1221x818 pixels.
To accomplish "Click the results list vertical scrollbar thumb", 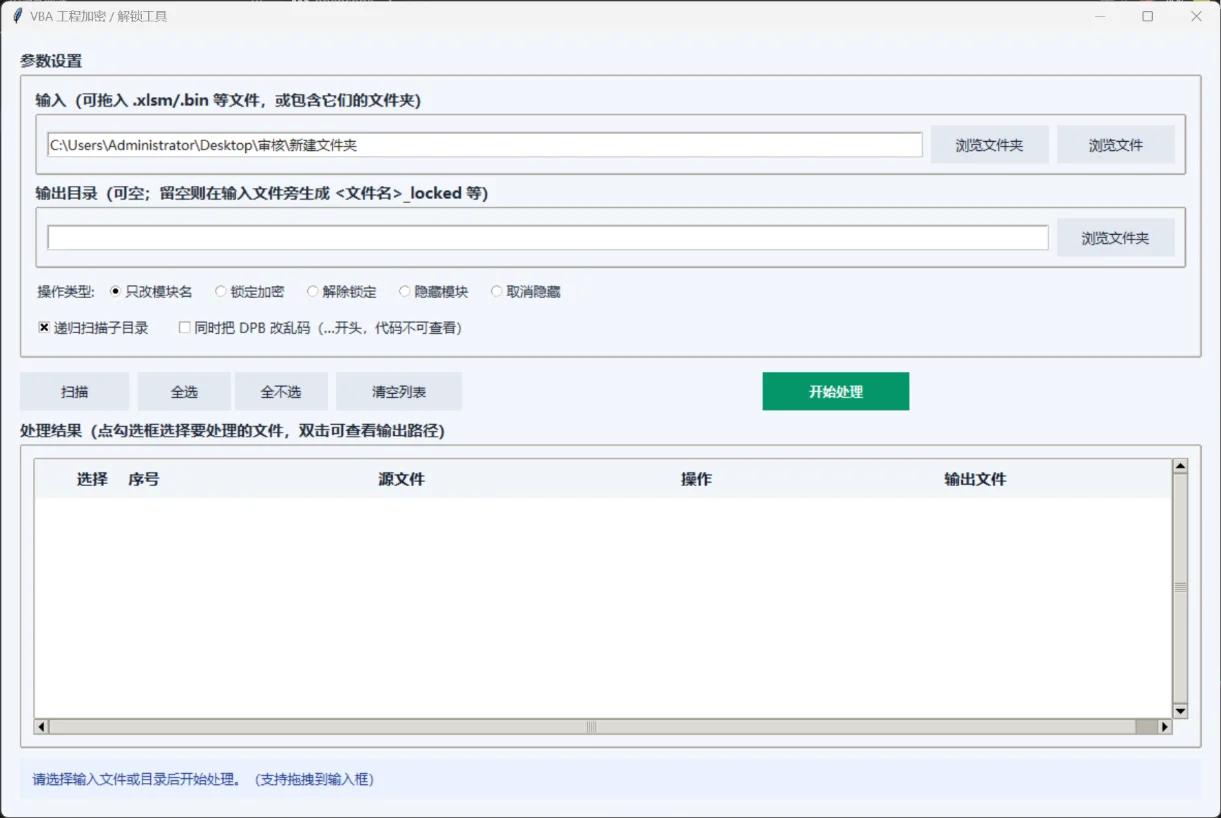I will 1180,588.
